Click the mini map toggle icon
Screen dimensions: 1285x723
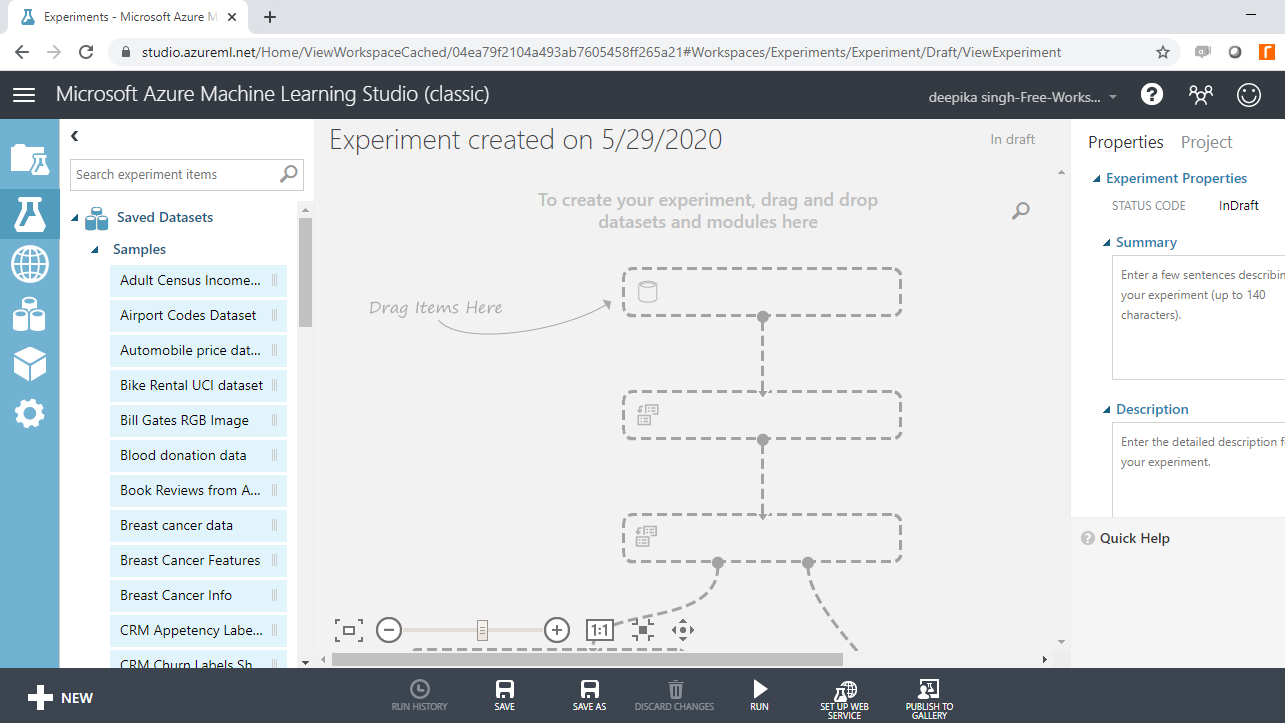click(x=642, y=630)
